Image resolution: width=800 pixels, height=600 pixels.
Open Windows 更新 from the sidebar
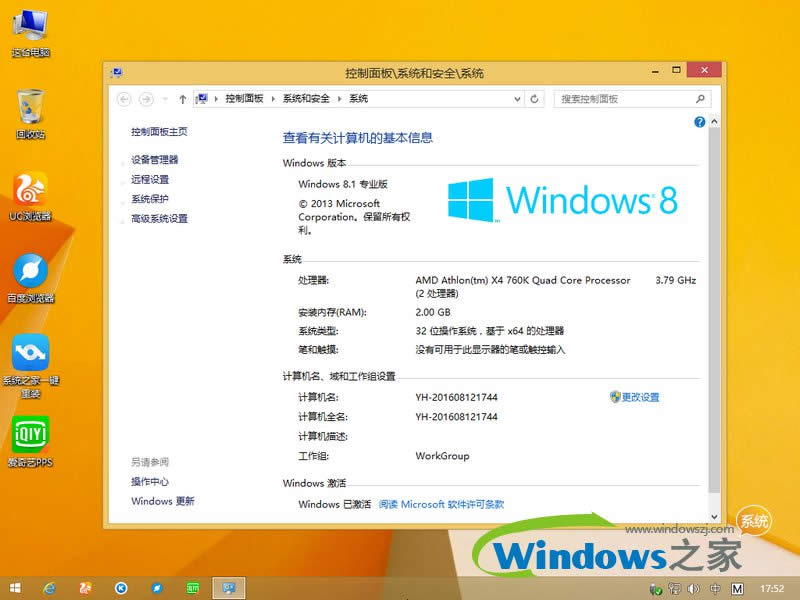point(163,501)
